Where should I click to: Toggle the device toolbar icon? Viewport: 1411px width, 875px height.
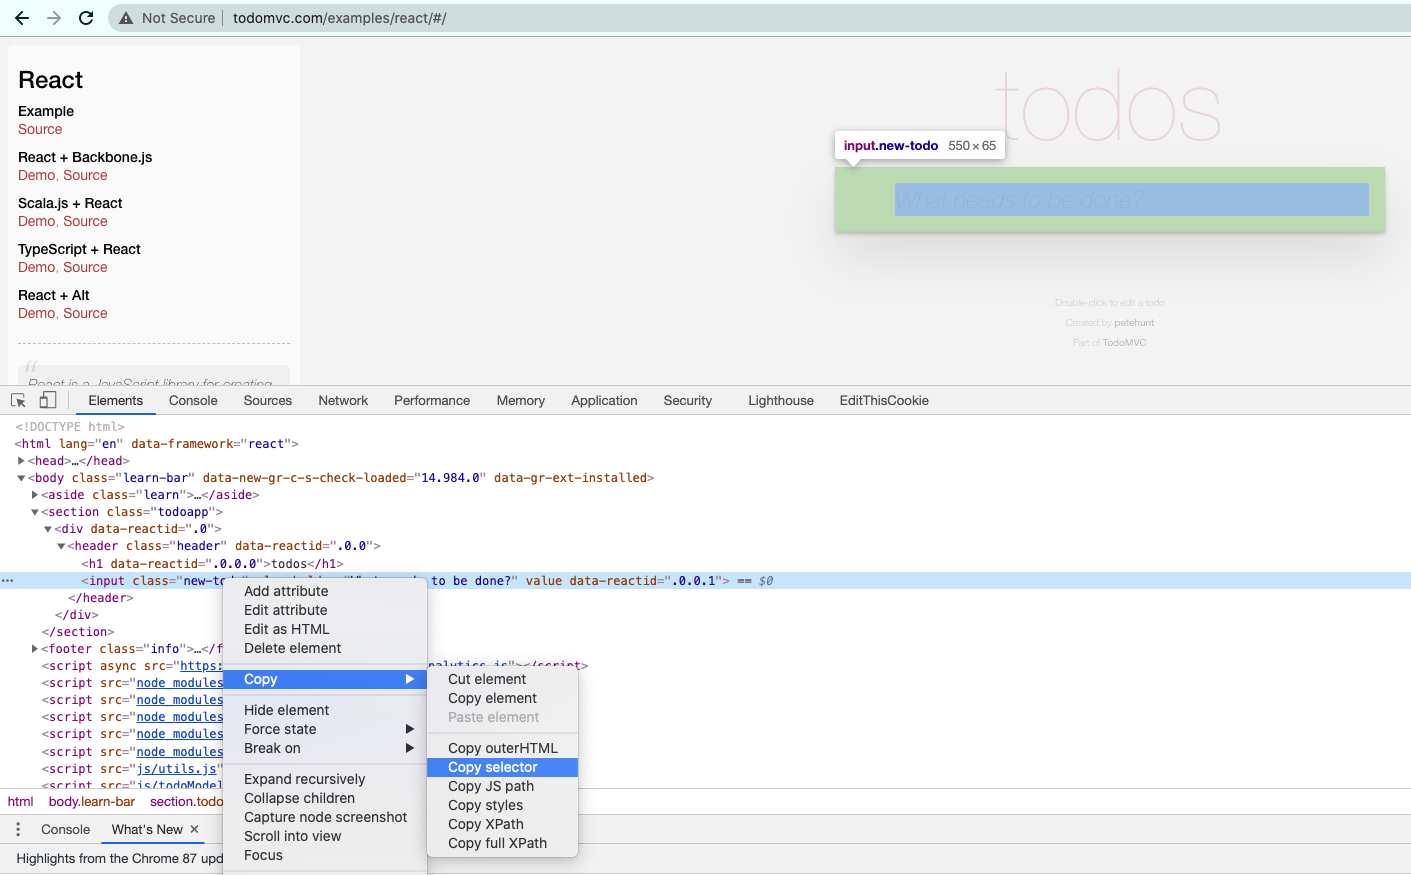pyautogui.click(x=47, y=400)
